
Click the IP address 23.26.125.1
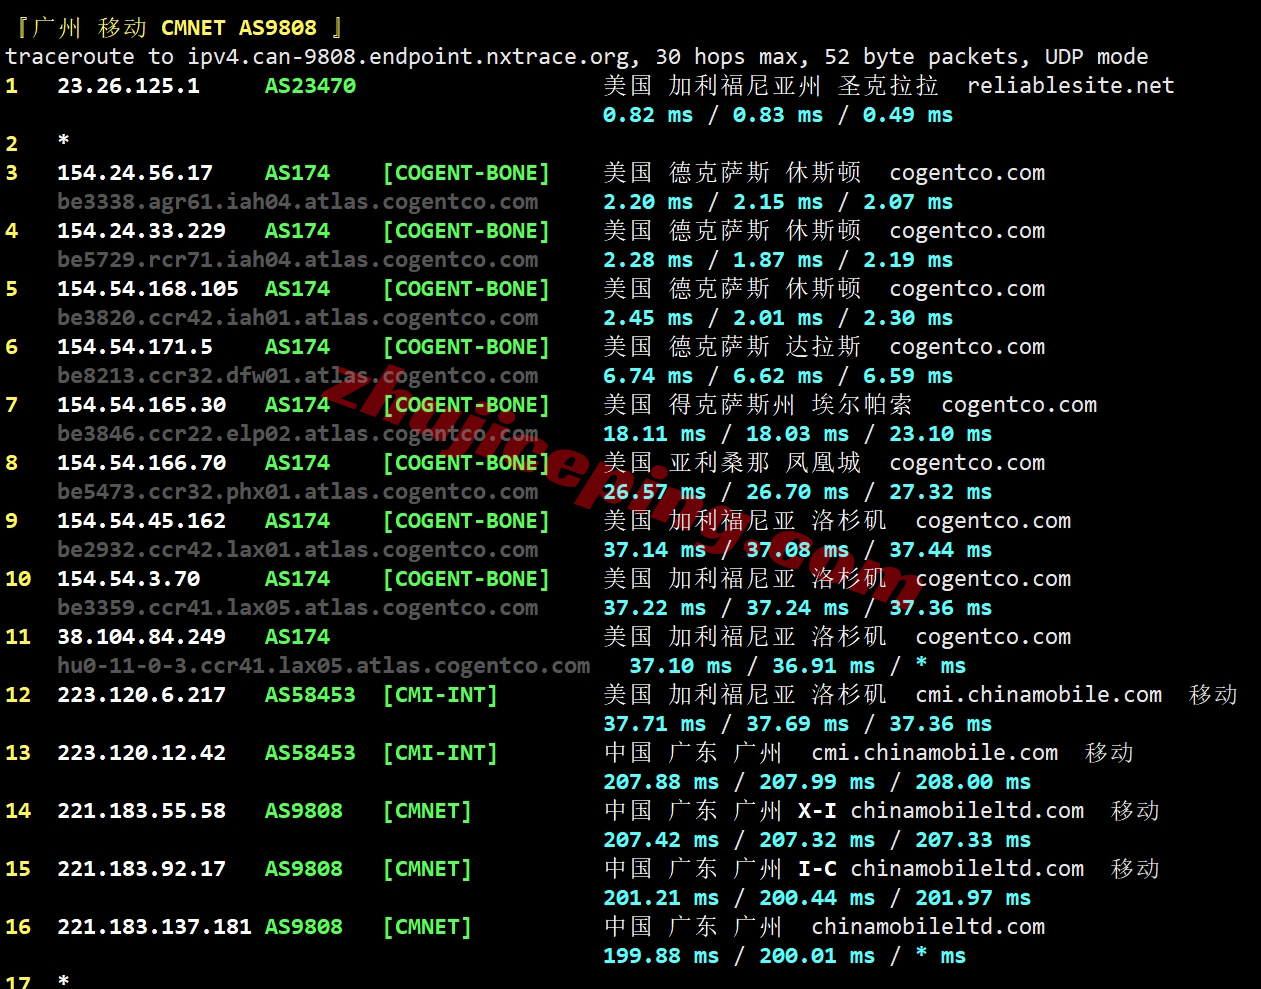[x=128, y=86]
